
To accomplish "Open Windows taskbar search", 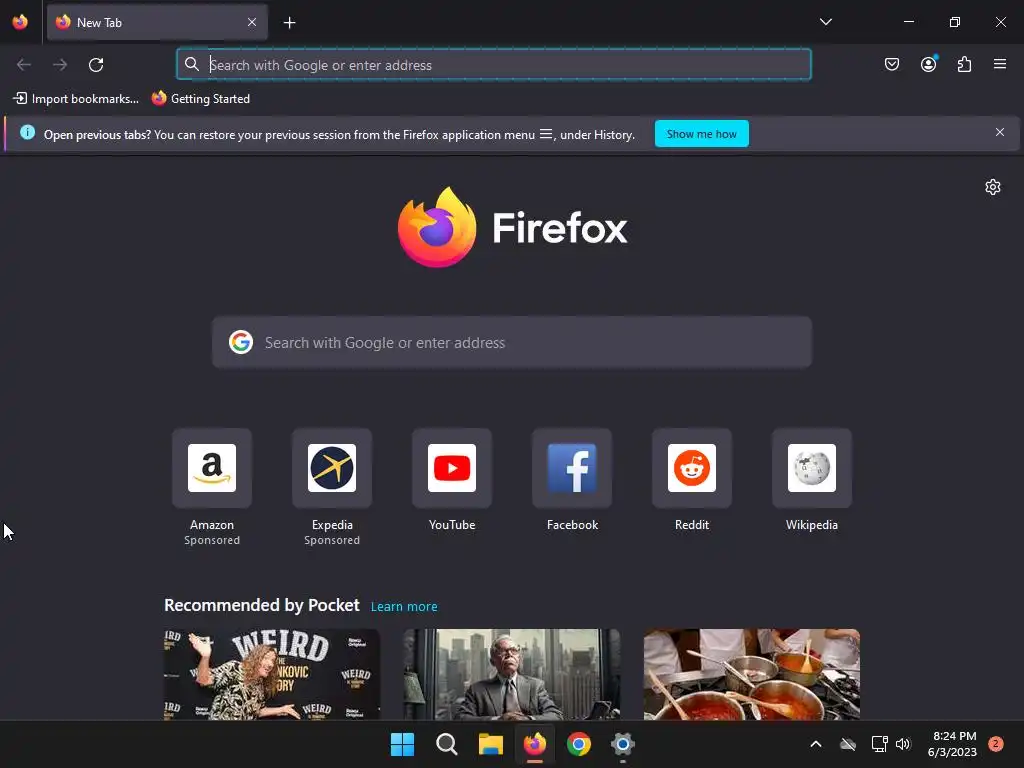I will pyautogui.click(x=447, y=744).
